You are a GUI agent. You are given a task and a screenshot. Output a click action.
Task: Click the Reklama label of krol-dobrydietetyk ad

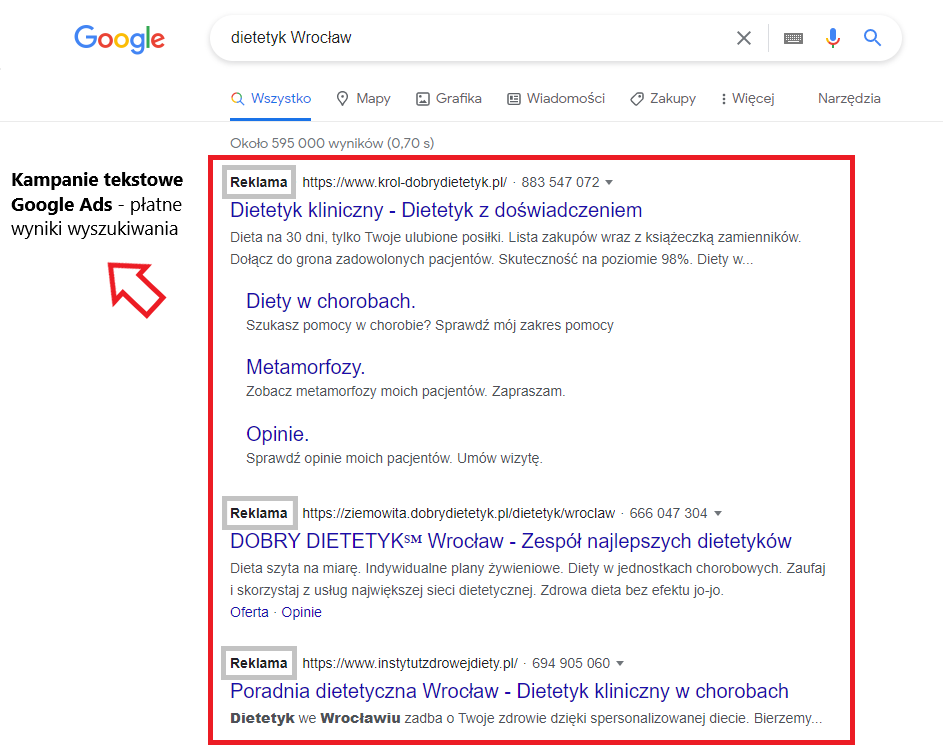(x=259, y=182)
